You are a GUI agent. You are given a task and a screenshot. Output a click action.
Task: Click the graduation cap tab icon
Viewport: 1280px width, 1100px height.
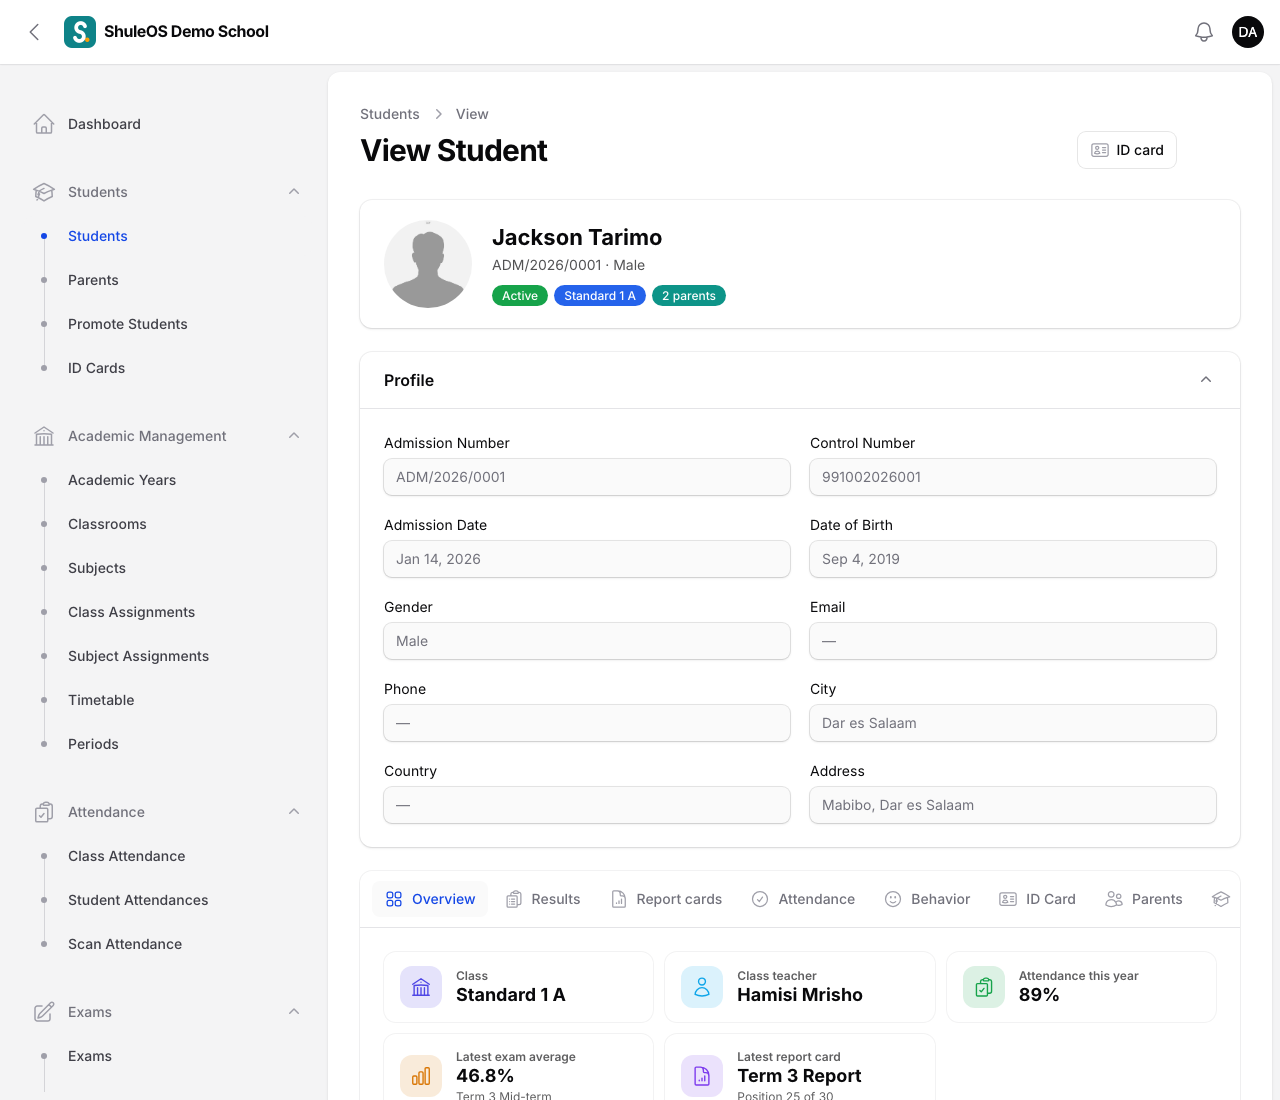(x=1220, y=899)
